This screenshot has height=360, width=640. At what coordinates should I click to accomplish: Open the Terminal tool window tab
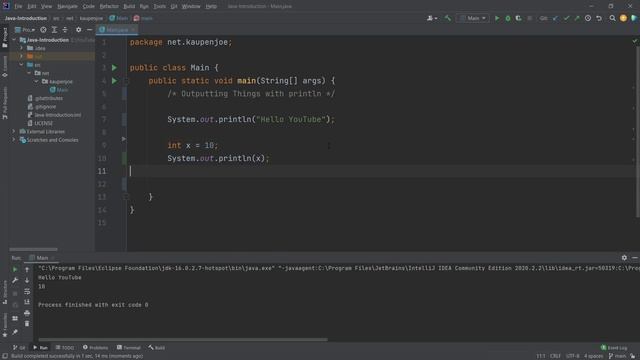(129, 348)
